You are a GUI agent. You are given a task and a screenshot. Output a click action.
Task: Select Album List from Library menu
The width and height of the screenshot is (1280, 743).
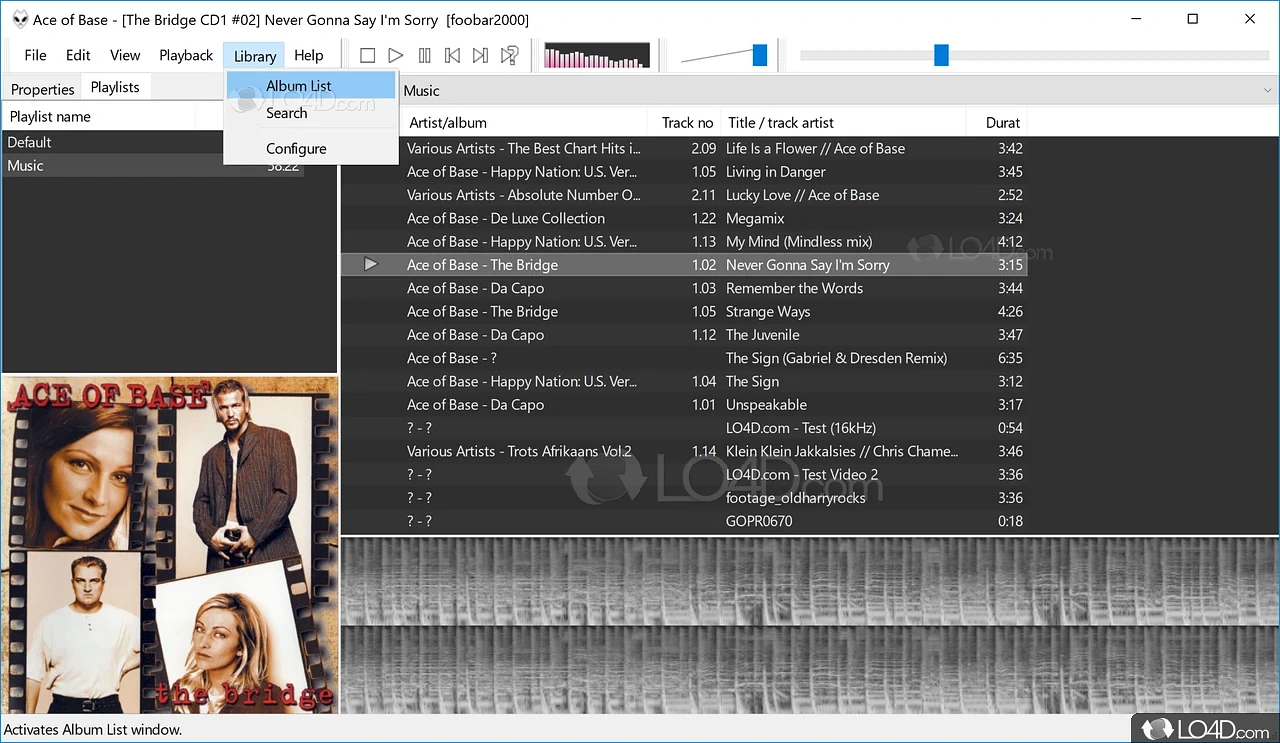coord(299,86)
